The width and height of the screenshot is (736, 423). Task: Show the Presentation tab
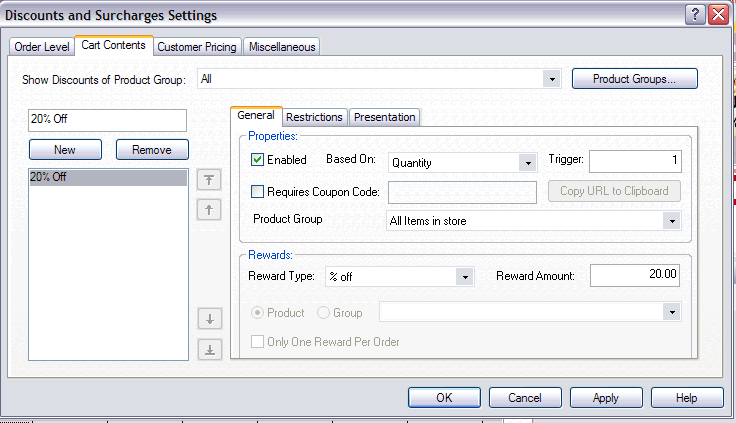(384, 117)
